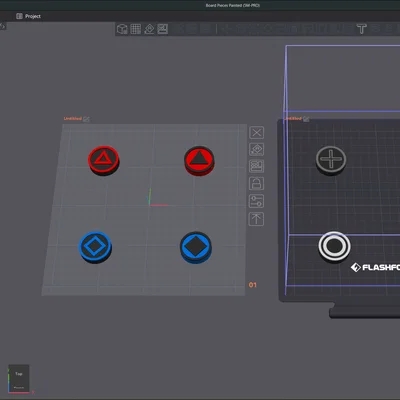Edit plate 01 Untitled name
This screenshot has width=400, height=400.
(86, 119)
